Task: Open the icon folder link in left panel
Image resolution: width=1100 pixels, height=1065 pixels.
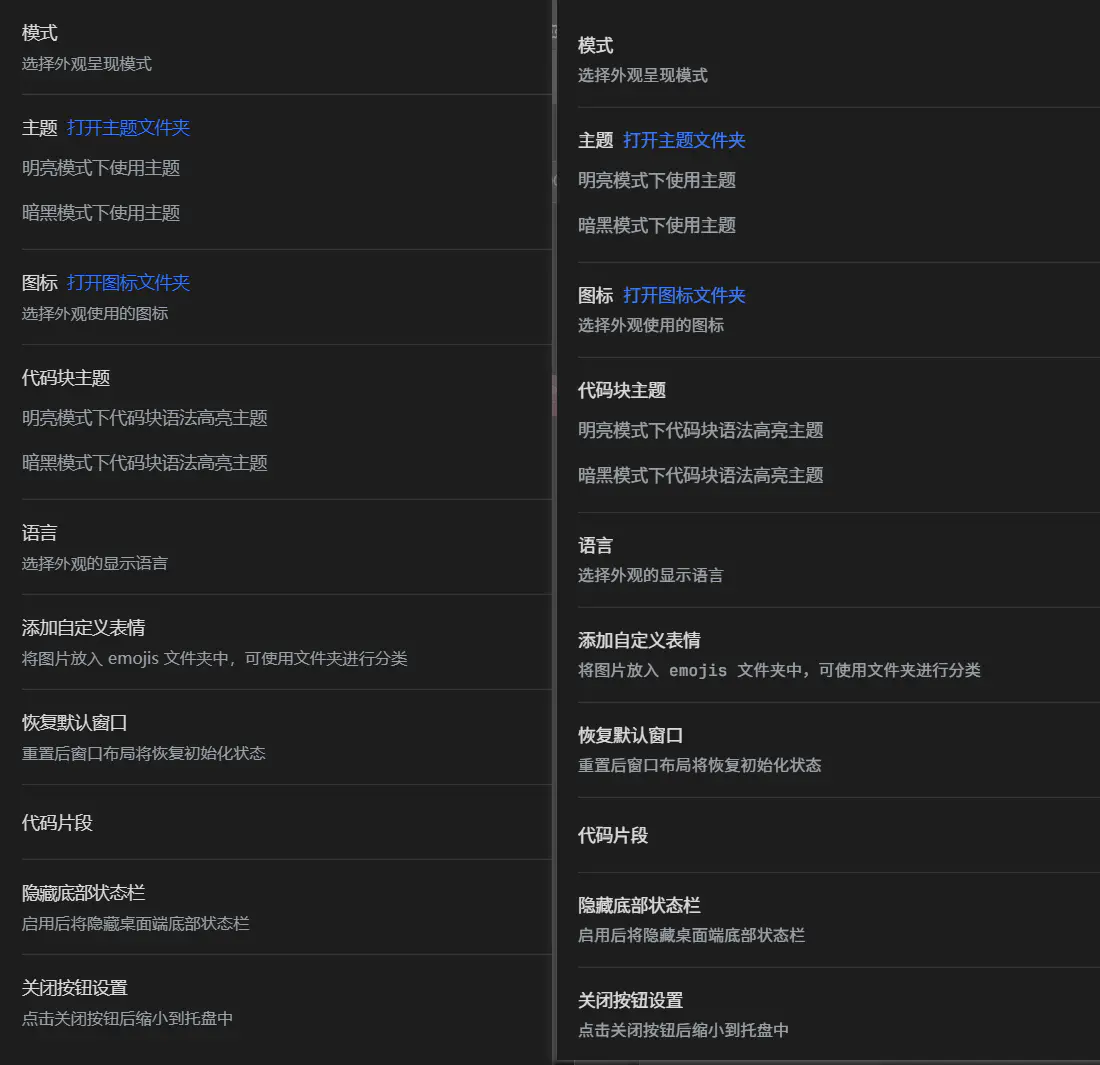Action: 127,283
